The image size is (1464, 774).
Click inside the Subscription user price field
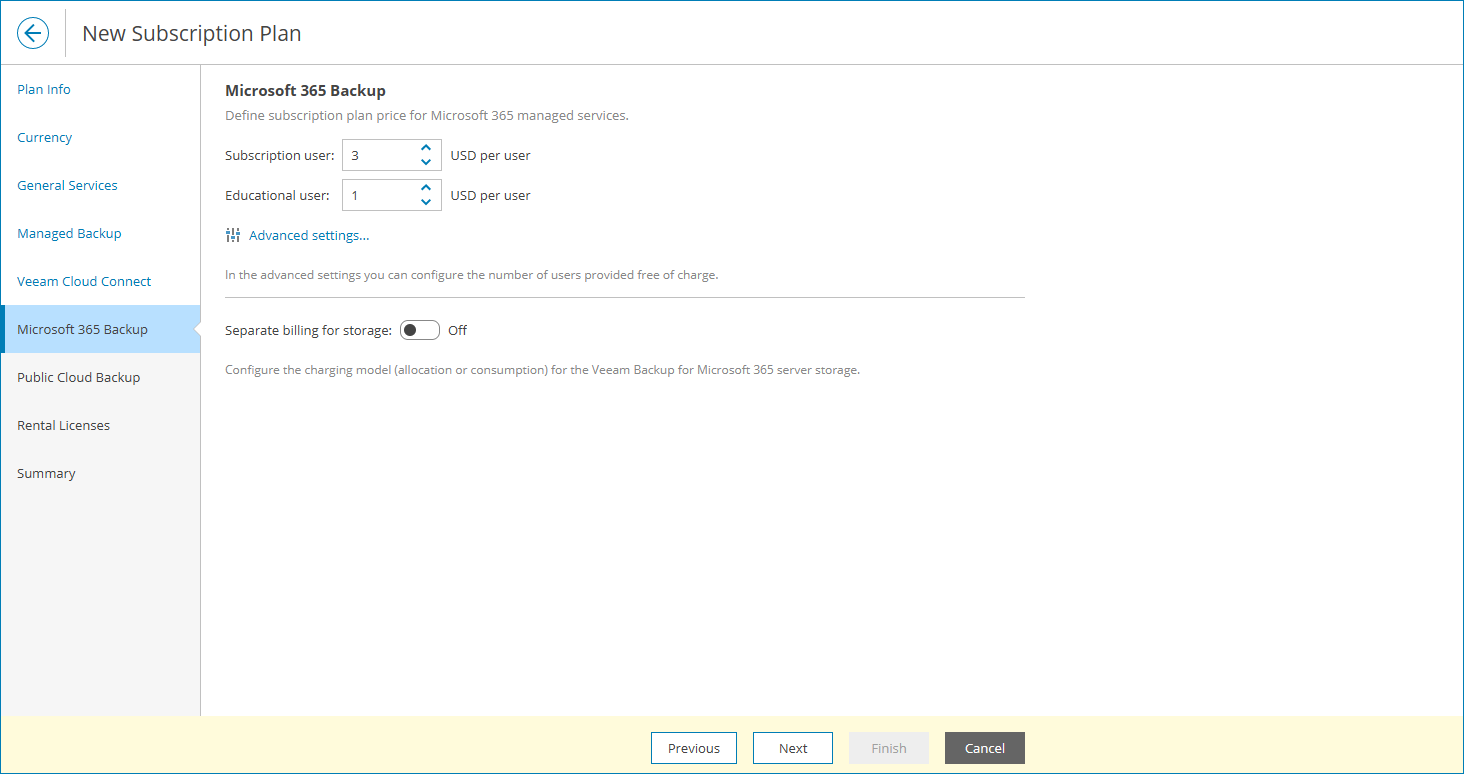coord(380,155)
